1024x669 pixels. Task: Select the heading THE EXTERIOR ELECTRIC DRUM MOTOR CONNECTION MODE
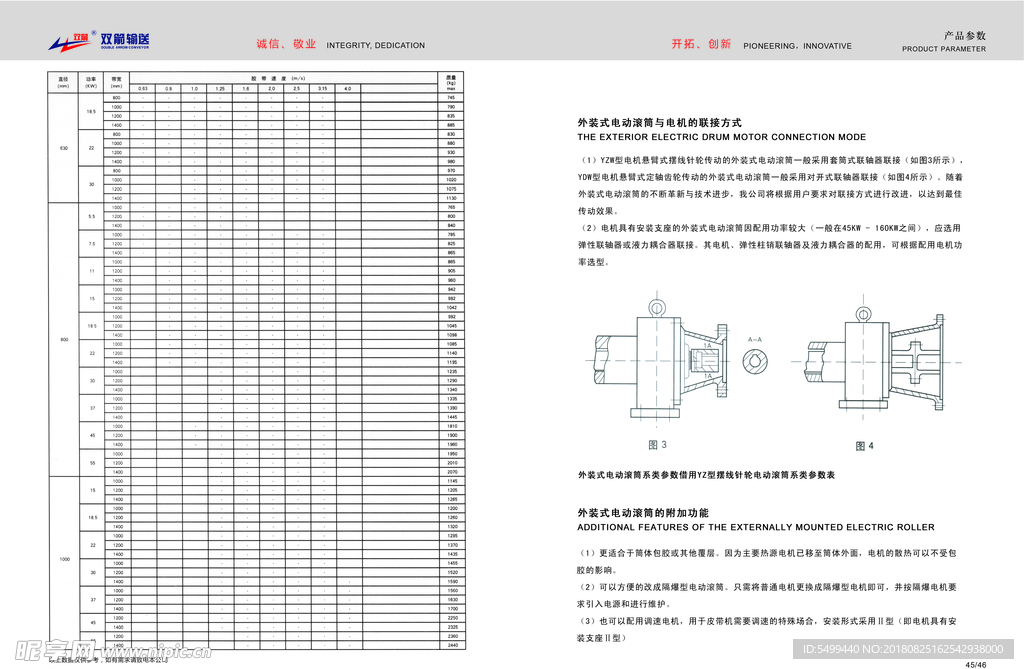tap(722, 137)
